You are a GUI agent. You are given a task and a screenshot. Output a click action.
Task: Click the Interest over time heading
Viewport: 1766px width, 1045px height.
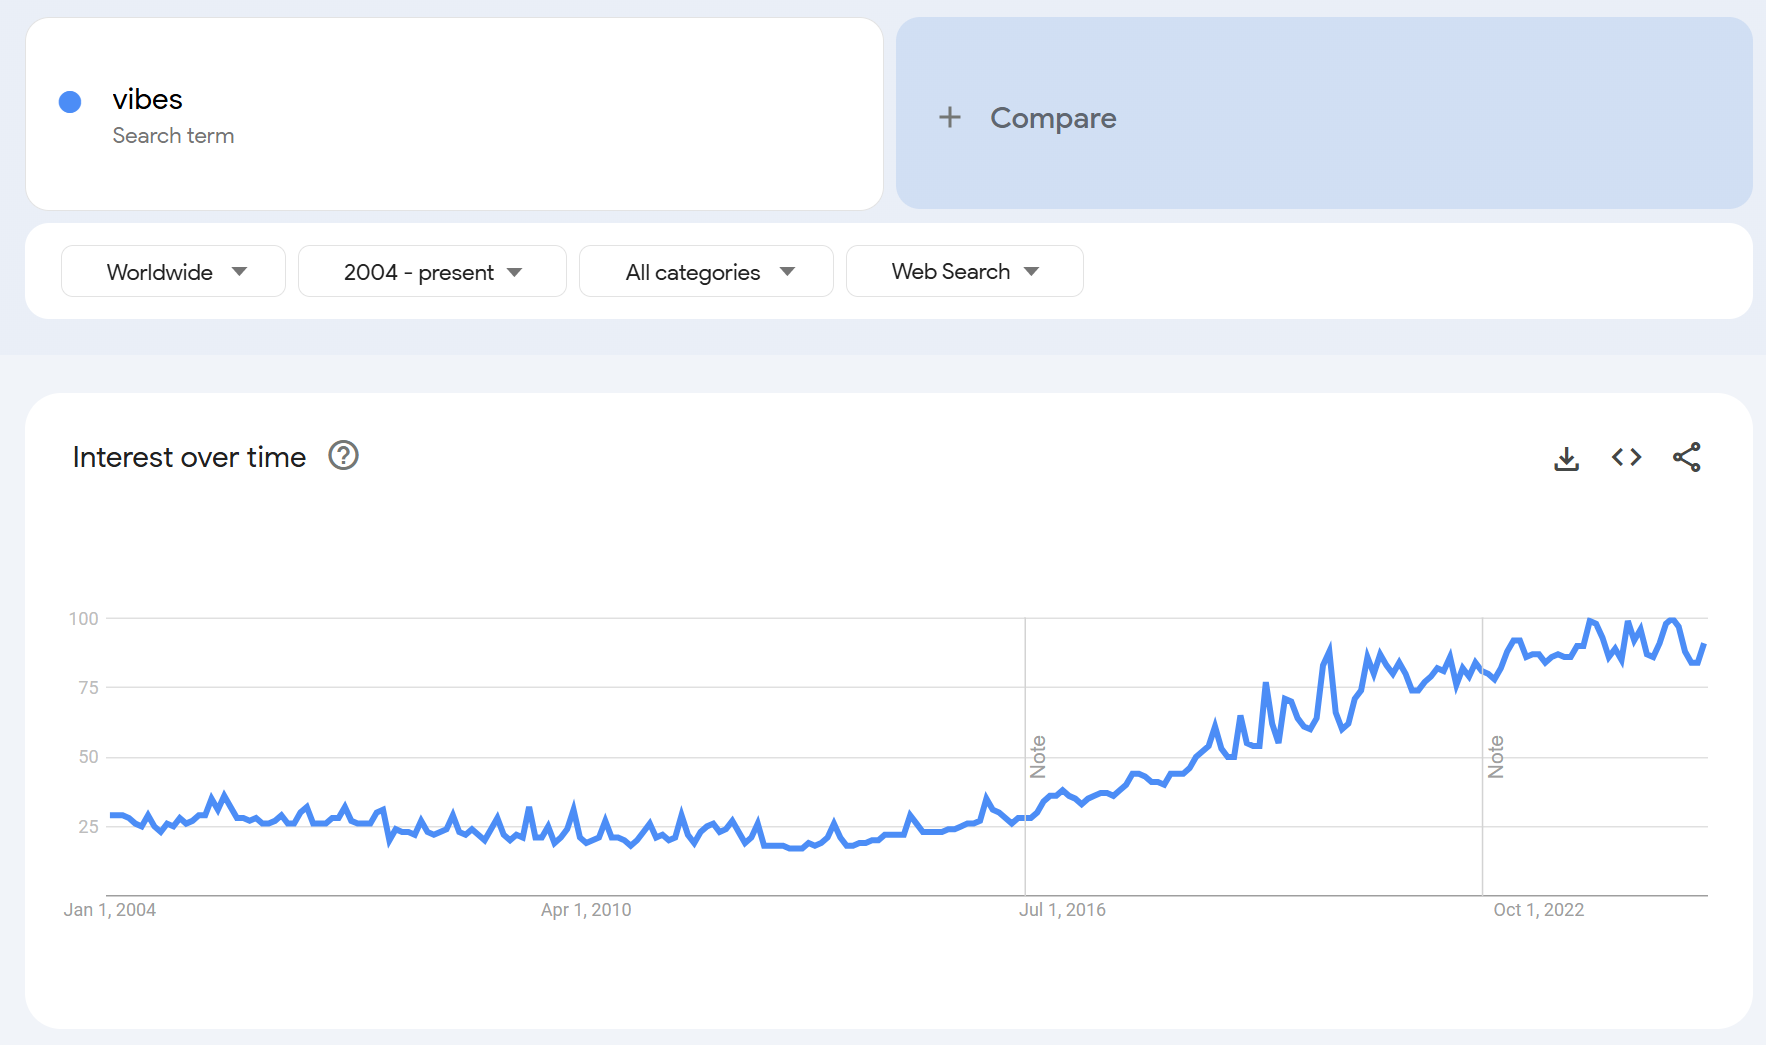[189, 457]
